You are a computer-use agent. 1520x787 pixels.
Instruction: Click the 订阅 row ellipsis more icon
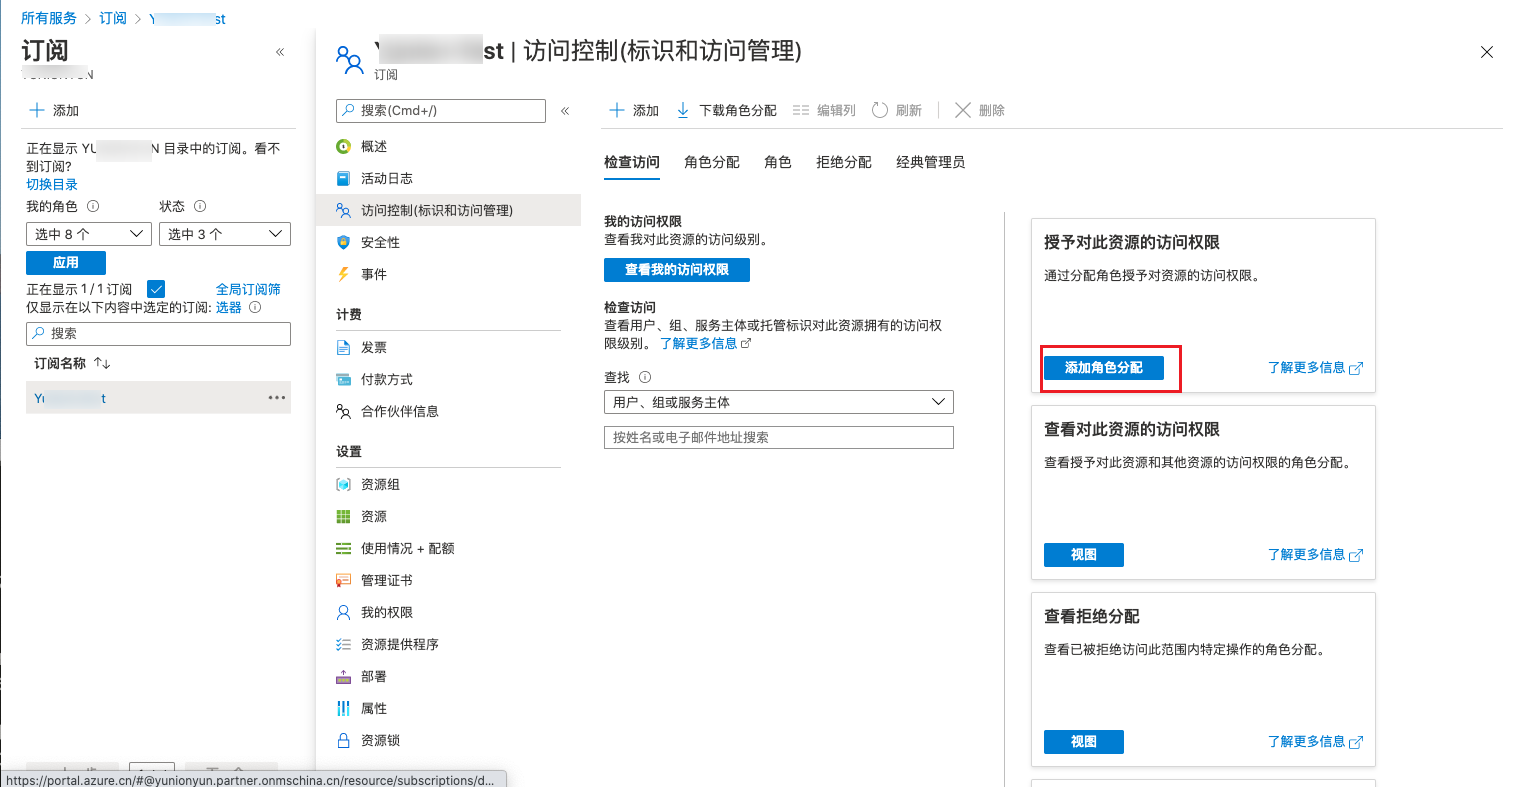(277, 398)
